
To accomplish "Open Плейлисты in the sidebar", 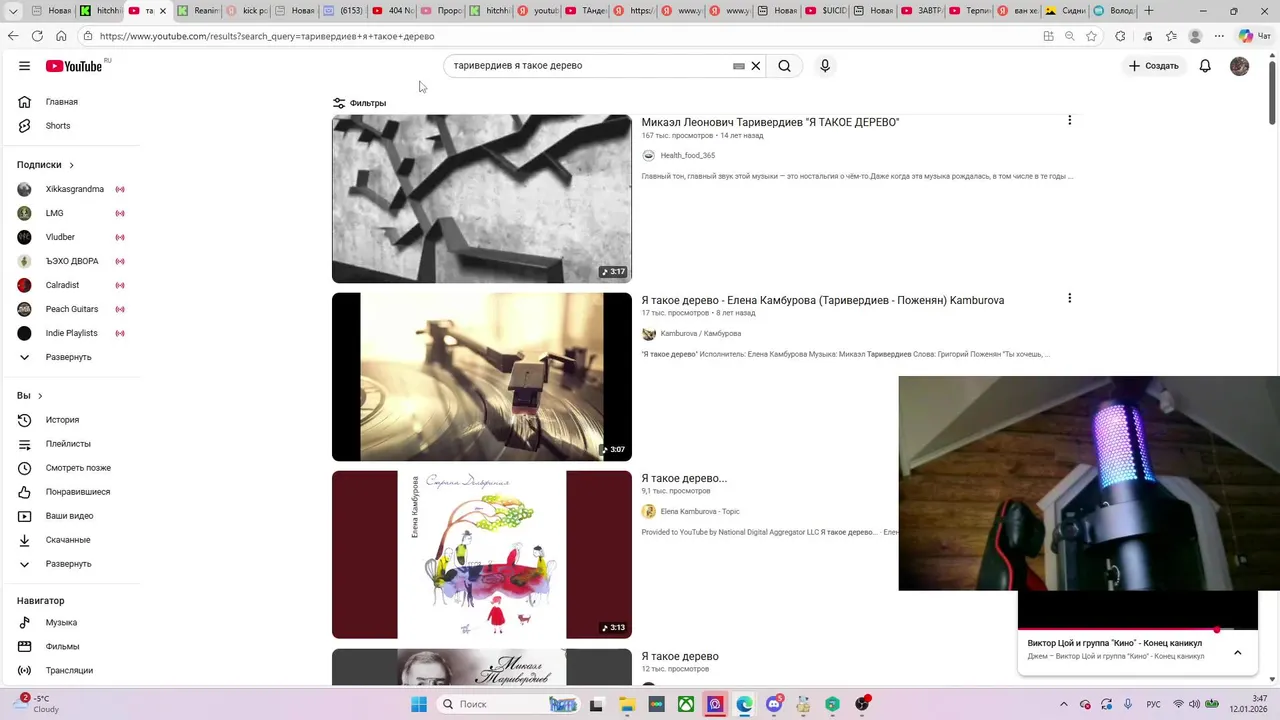I will click(70, 444).
